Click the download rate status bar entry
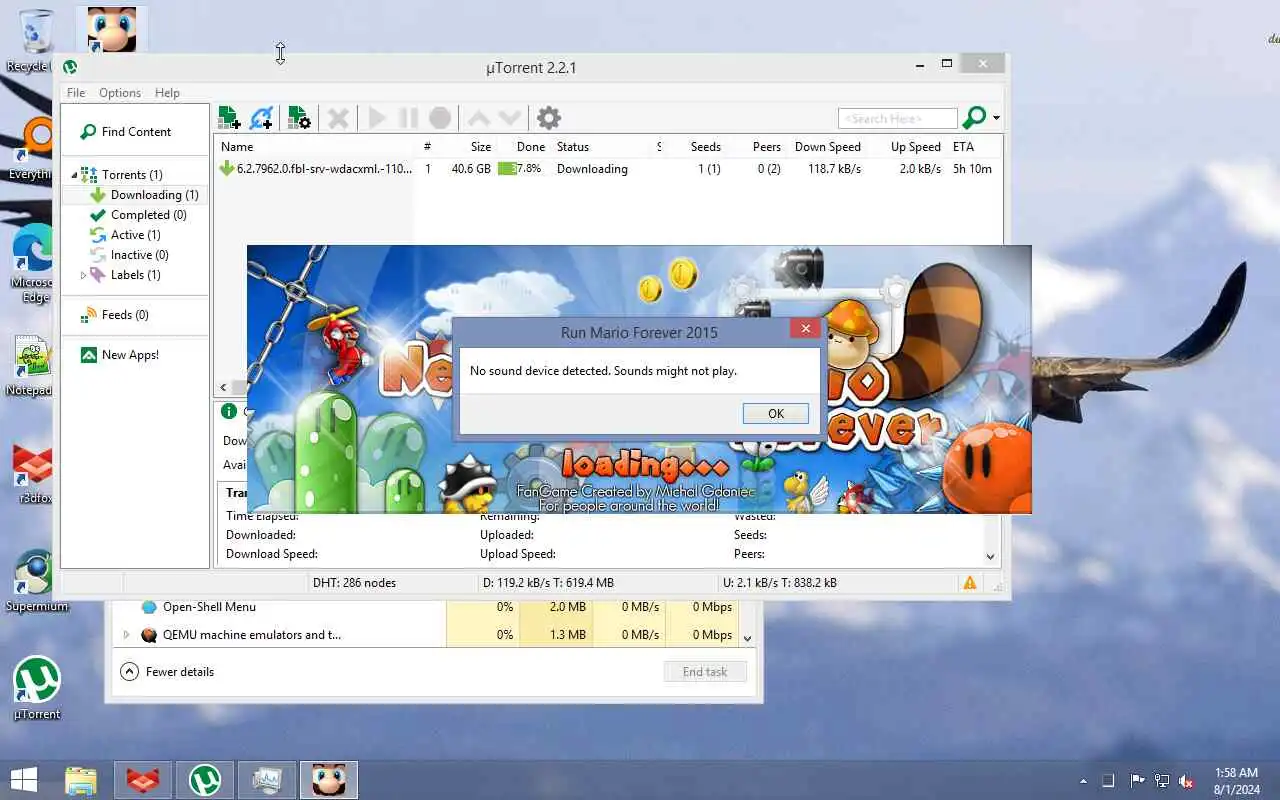 548,582
